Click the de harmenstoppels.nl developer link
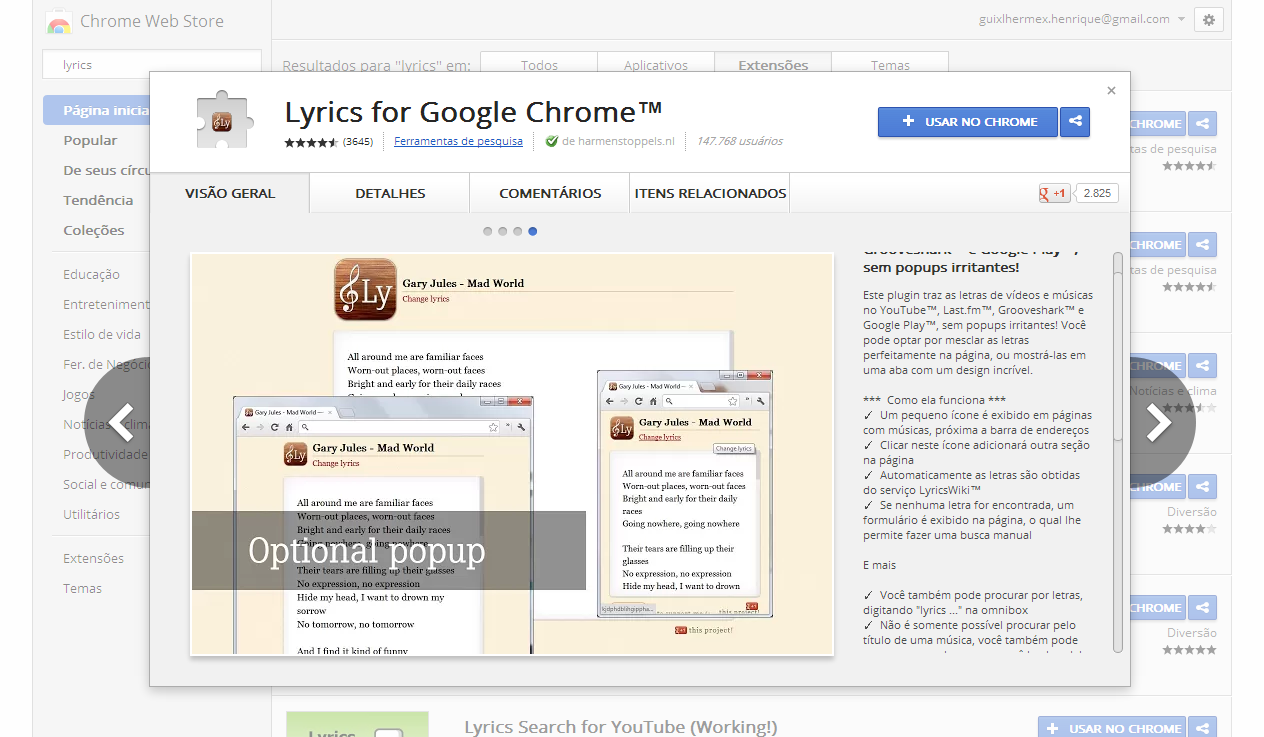Image resolution: width=1264 pixels, height=737 pixels. (618, 142)
